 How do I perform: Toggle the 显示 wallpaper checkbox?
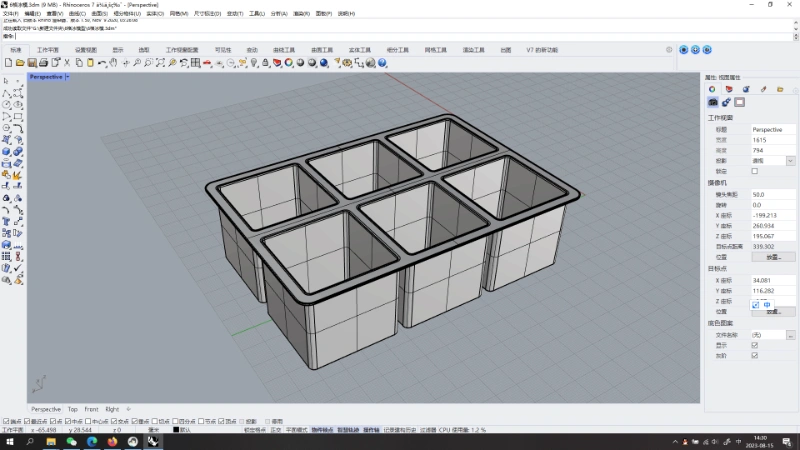pyautogui.click(x=755, y=344)
